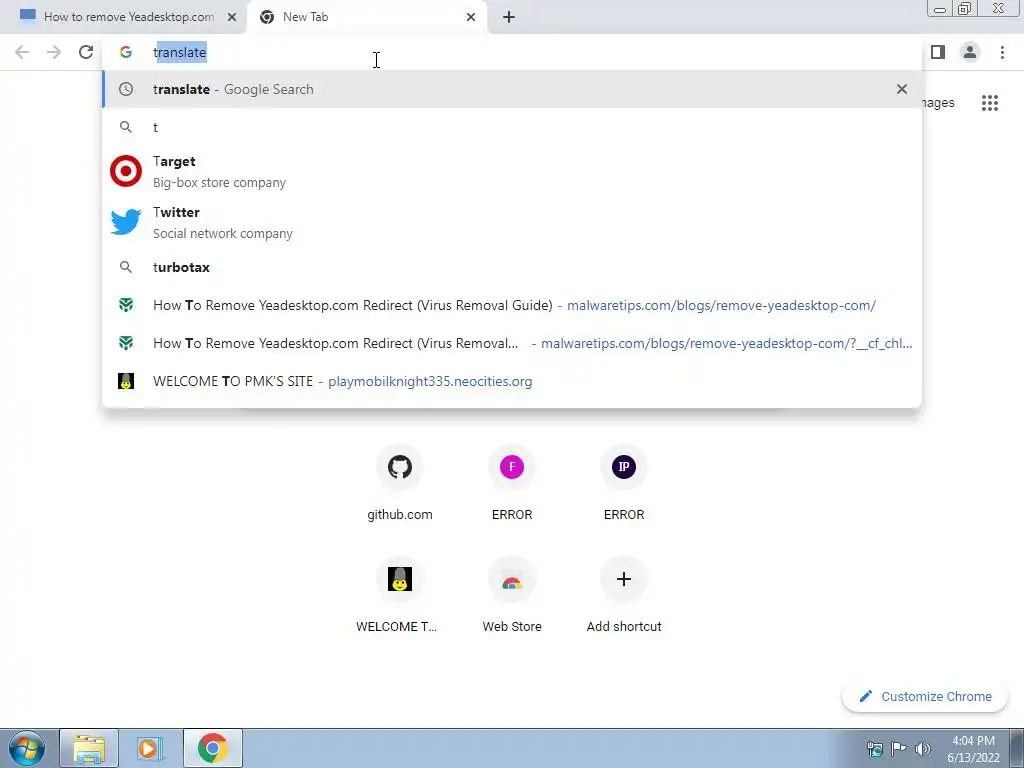Open Chrome's three-dot menu

click(1002, 52)
